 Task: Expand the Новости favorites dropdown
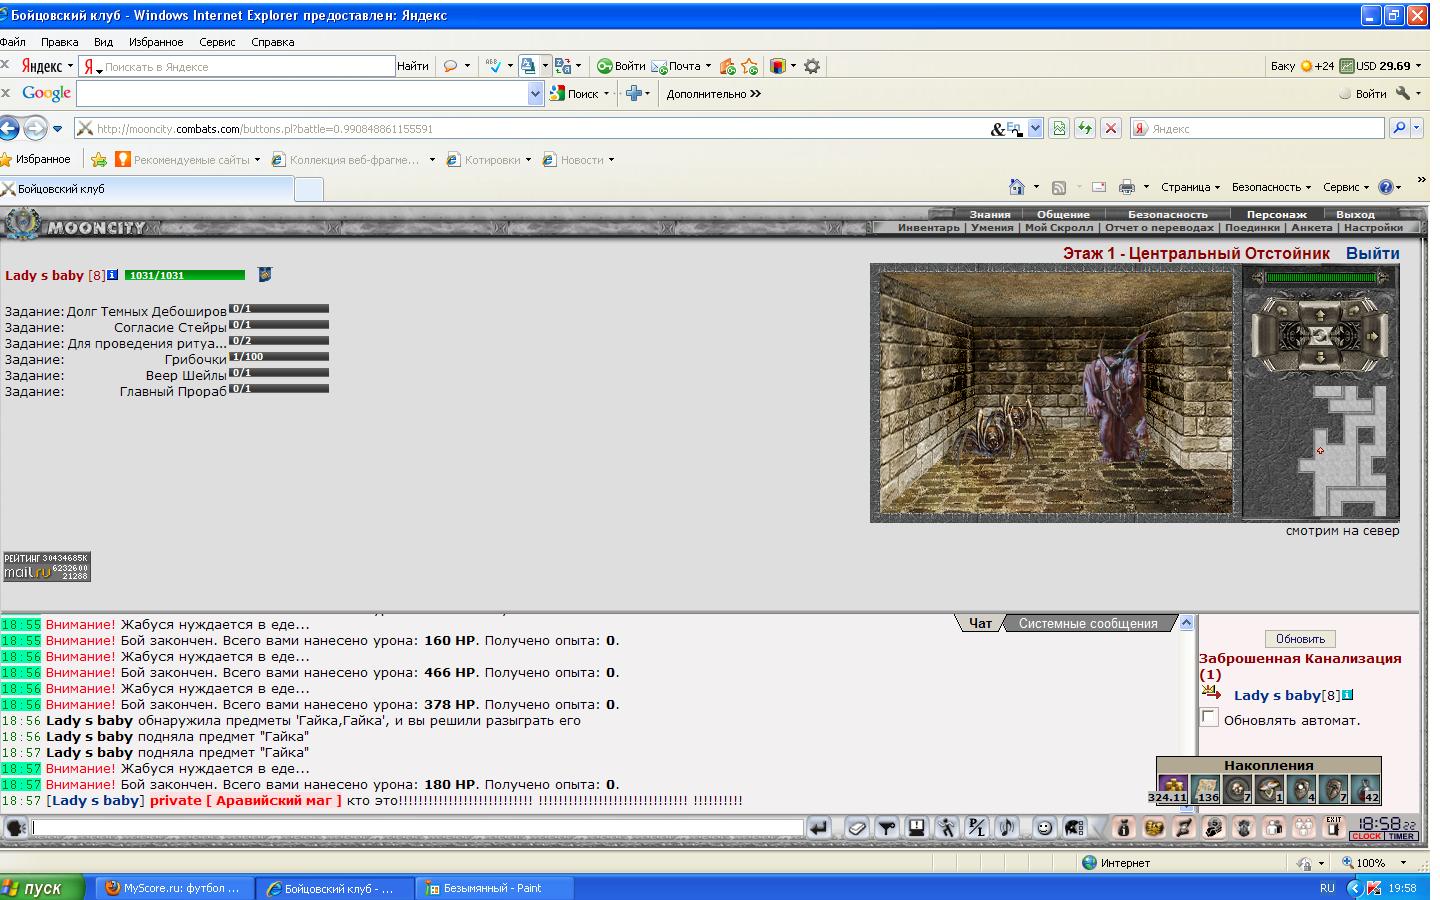point(611,160)
